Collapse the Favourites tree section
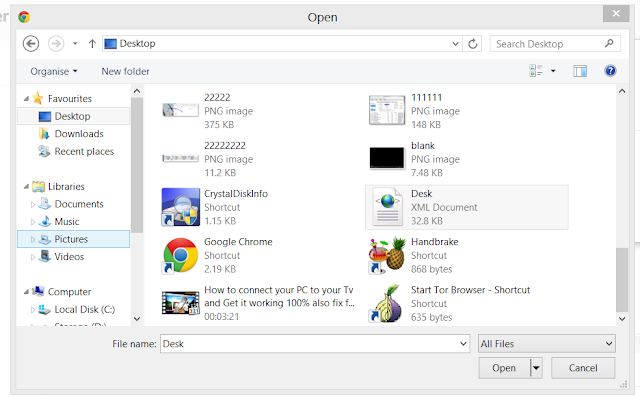The height and width of the screenshot is (400, 640). click(26, 98)
